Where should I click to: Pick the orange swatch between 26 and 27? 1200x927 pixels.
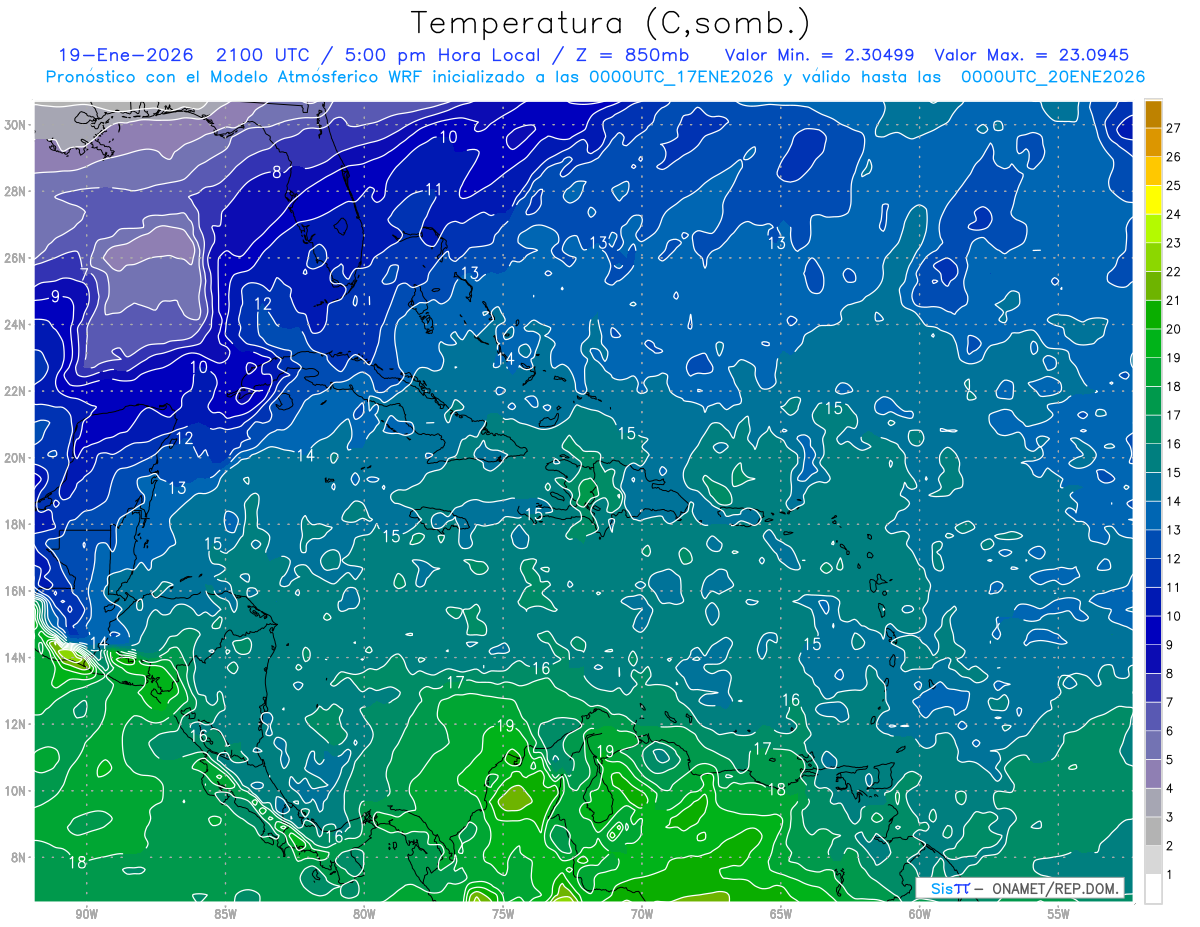tap(1153, 142)
